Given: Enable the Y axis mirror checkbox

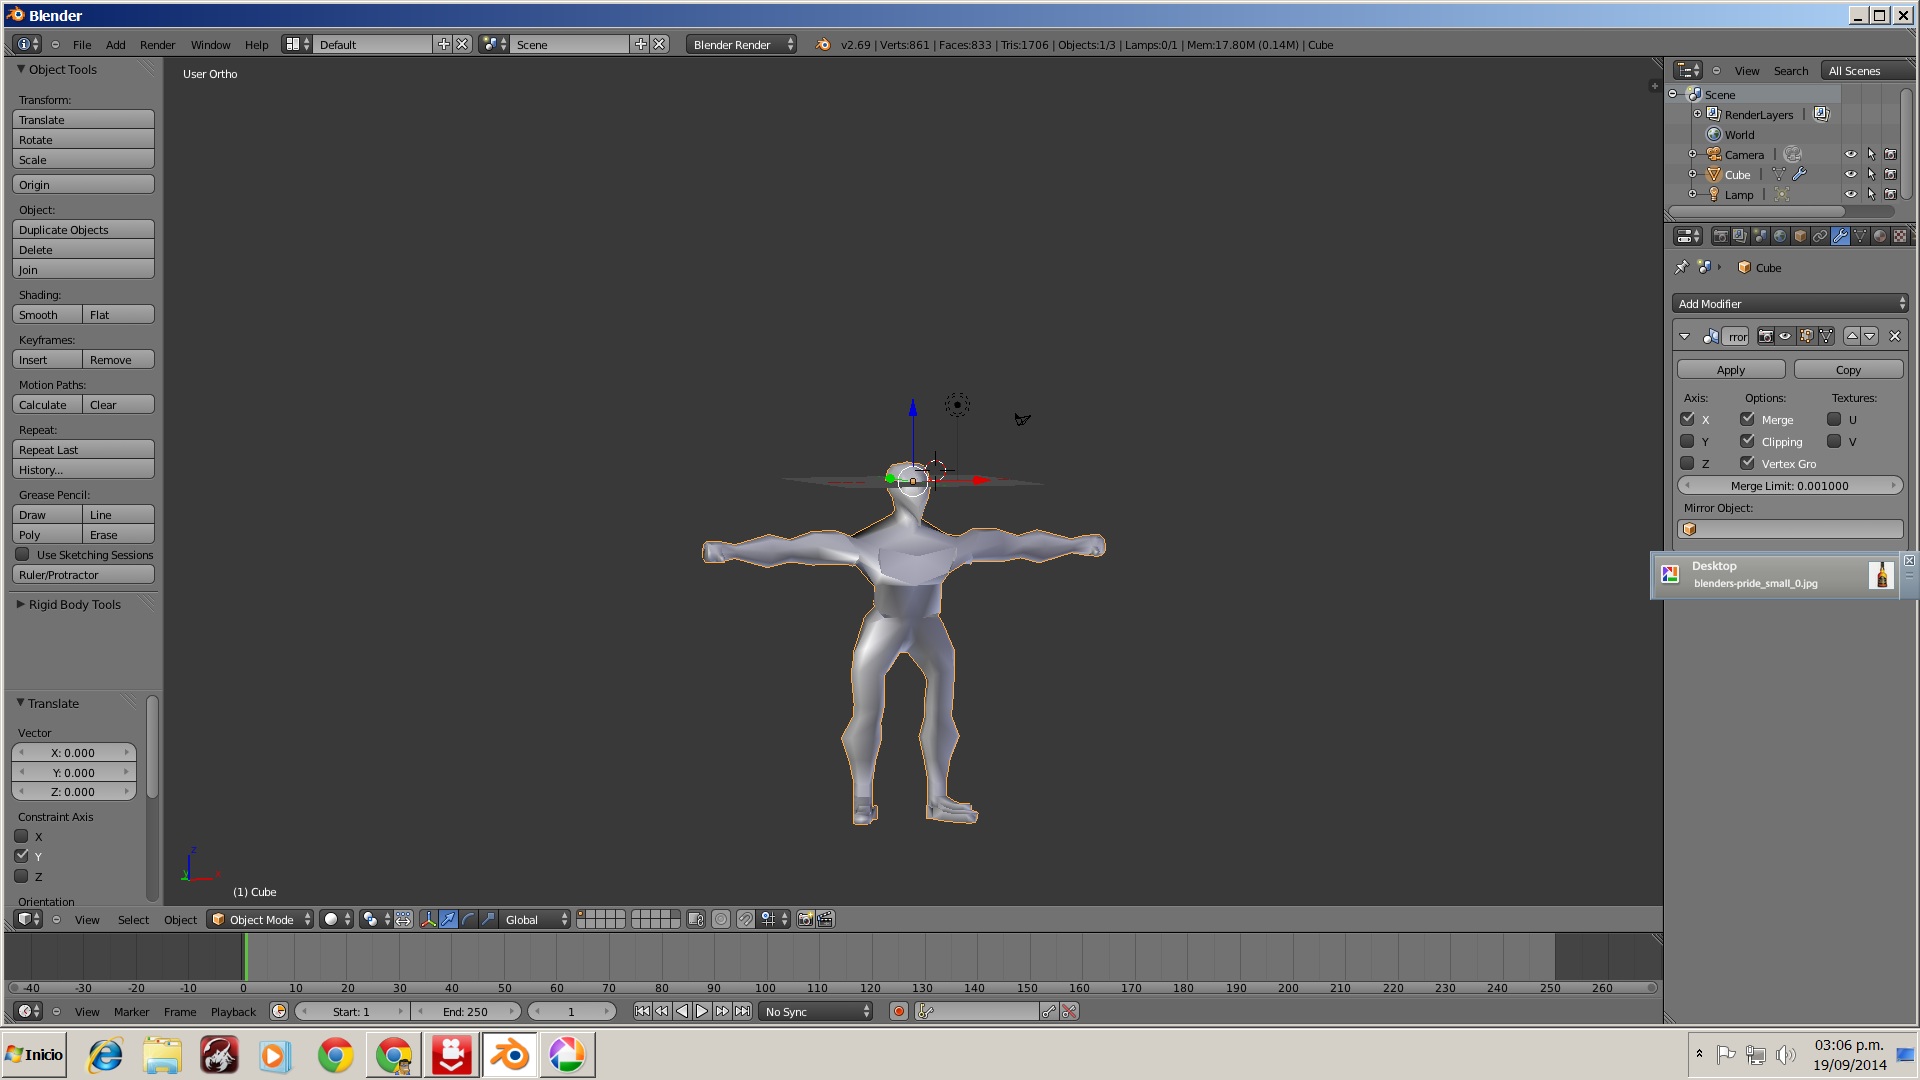Looking at the screenshot, I should (1688, 442).
